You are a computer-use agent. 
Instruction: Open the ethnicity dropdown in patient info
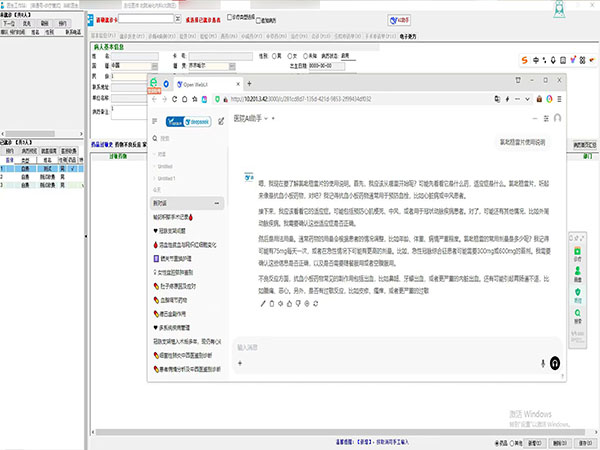[x=232, y=66]
